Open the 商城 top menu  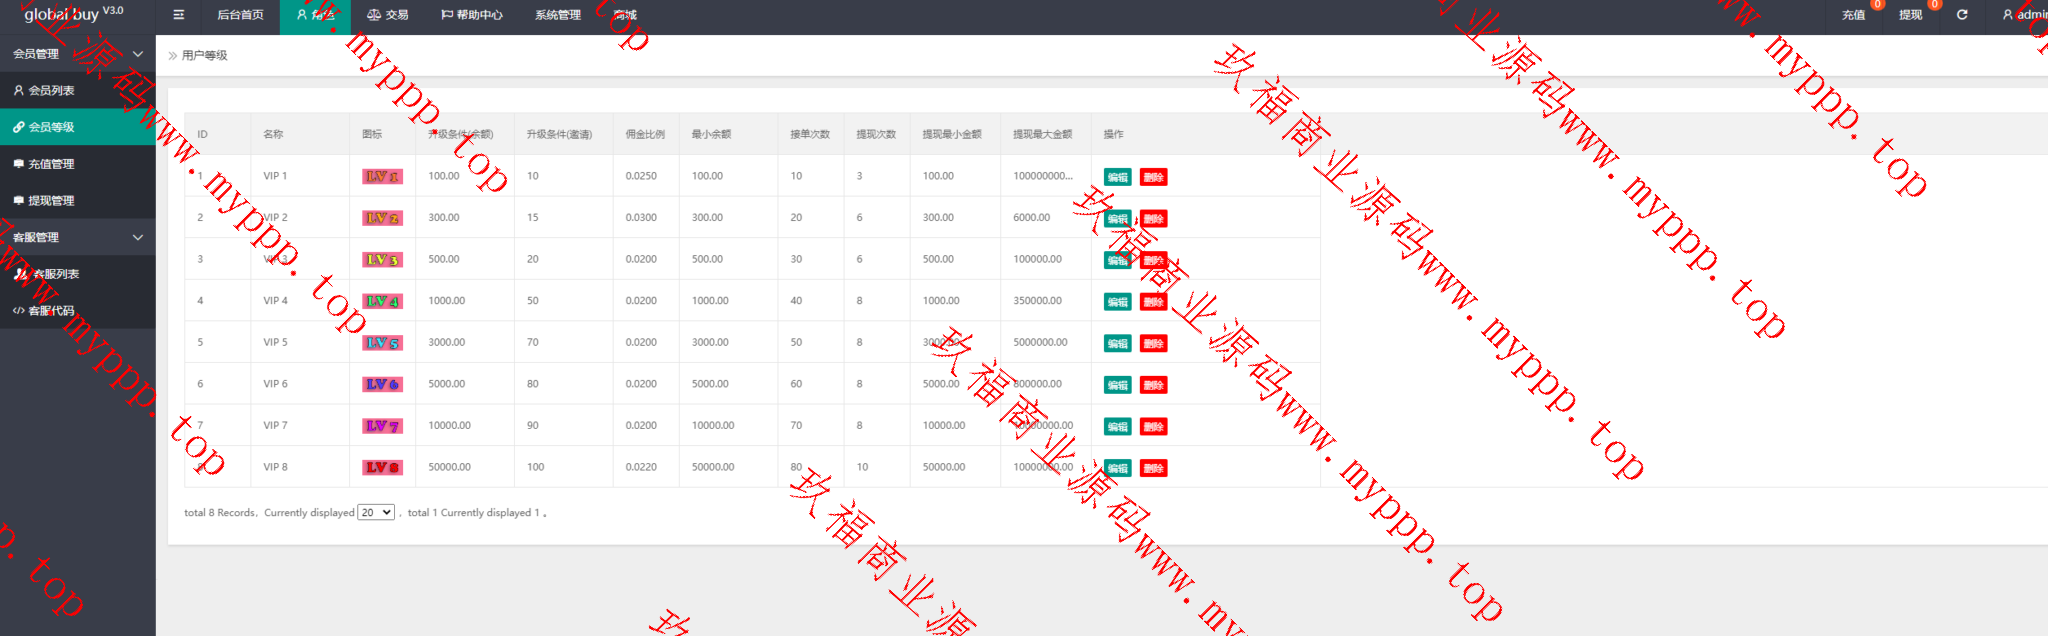point(625,15)
